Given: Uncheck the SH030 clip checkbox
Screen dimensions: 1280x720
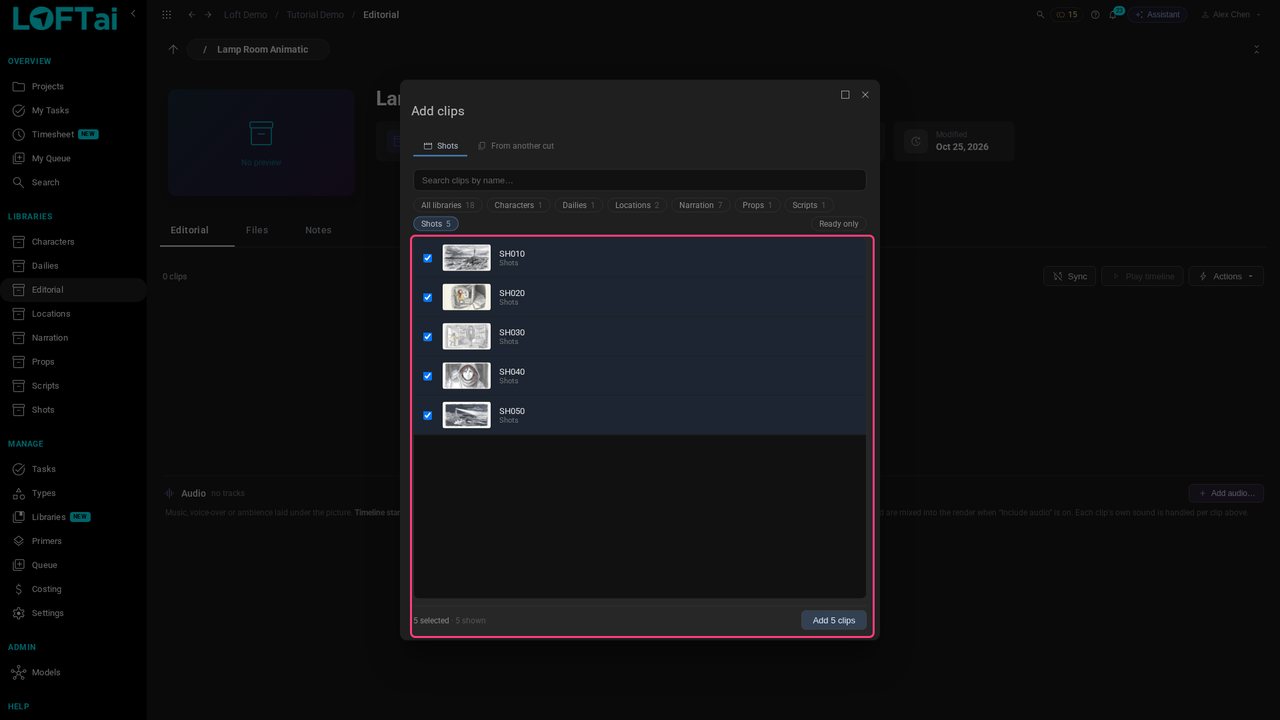Looking at the screenshot, I should pos(428,337).
